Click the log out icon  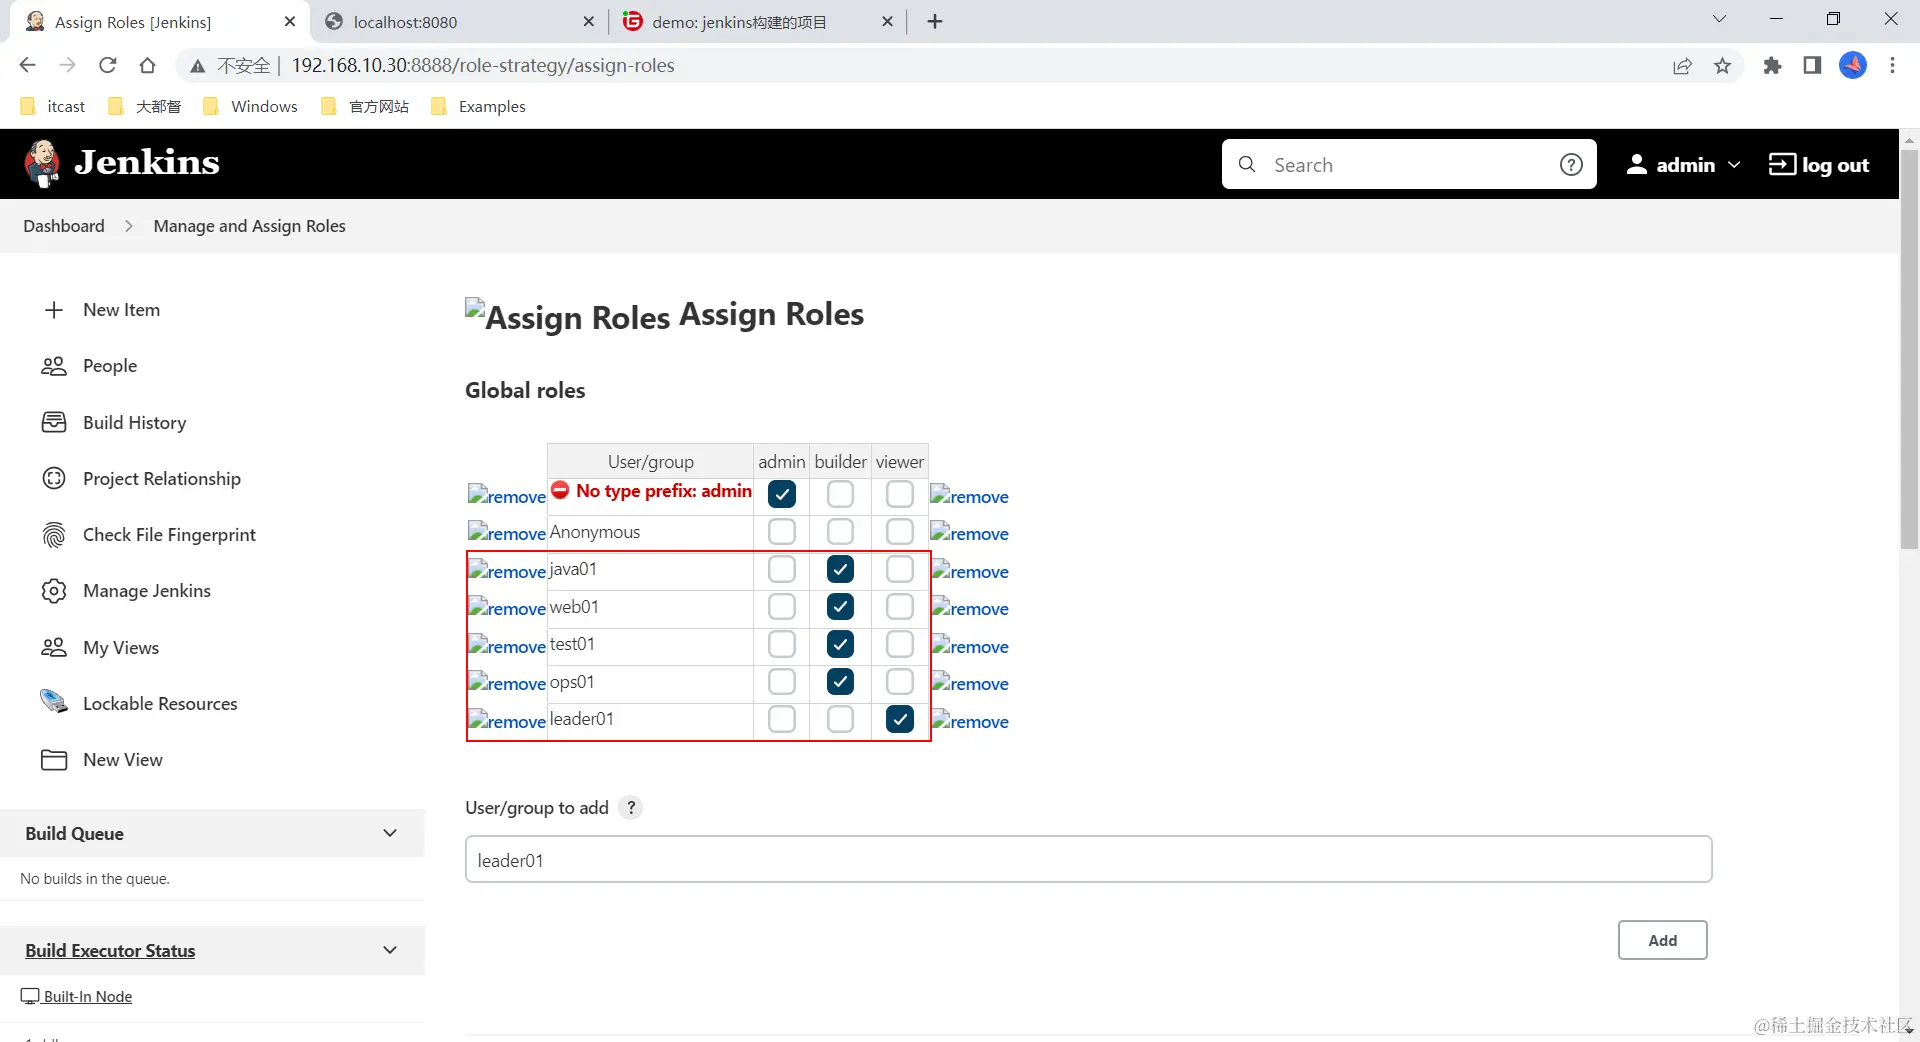1782,164
